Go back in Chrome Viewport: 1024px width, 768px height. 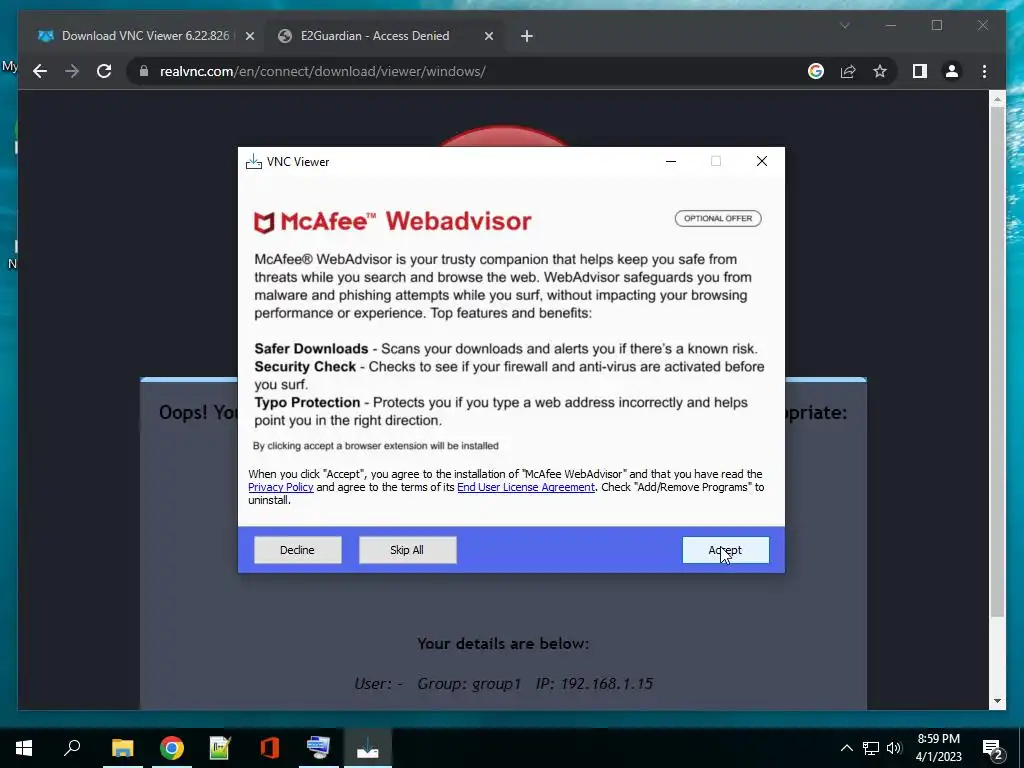tap(40, 71)
